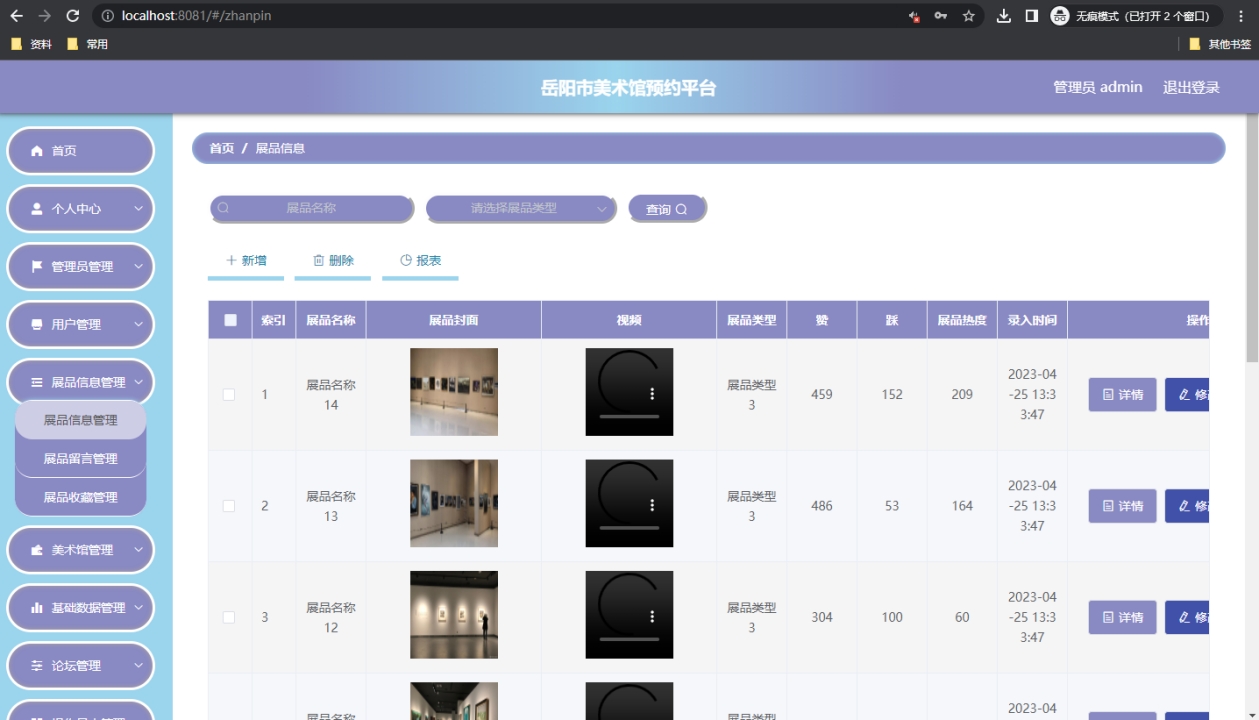Screen dimensions: 1259x720
Task: Open cover image of 展品名称12
Action: 454,614
